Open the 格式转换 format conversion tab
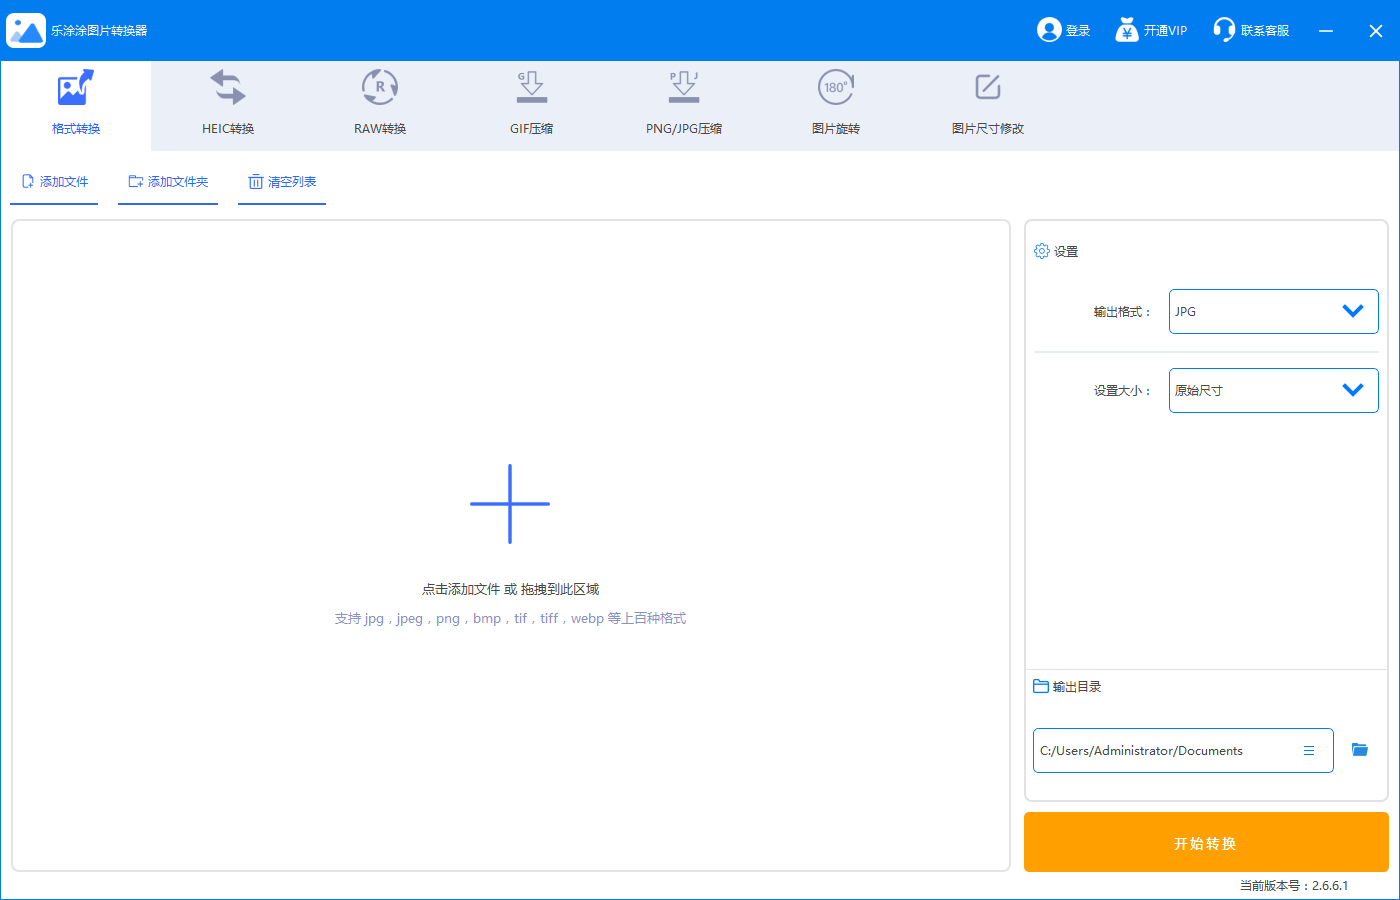 tap(76, 105)
